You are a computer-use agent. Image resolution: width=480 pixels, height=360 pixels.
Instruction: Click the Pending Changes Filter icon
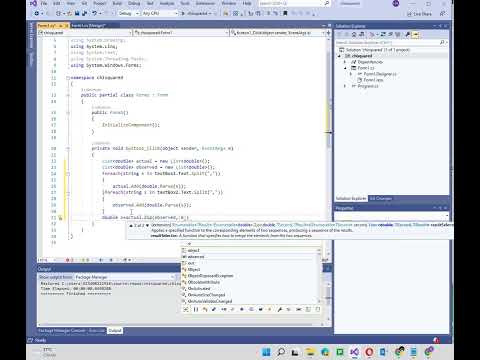[x=372, y=34]
